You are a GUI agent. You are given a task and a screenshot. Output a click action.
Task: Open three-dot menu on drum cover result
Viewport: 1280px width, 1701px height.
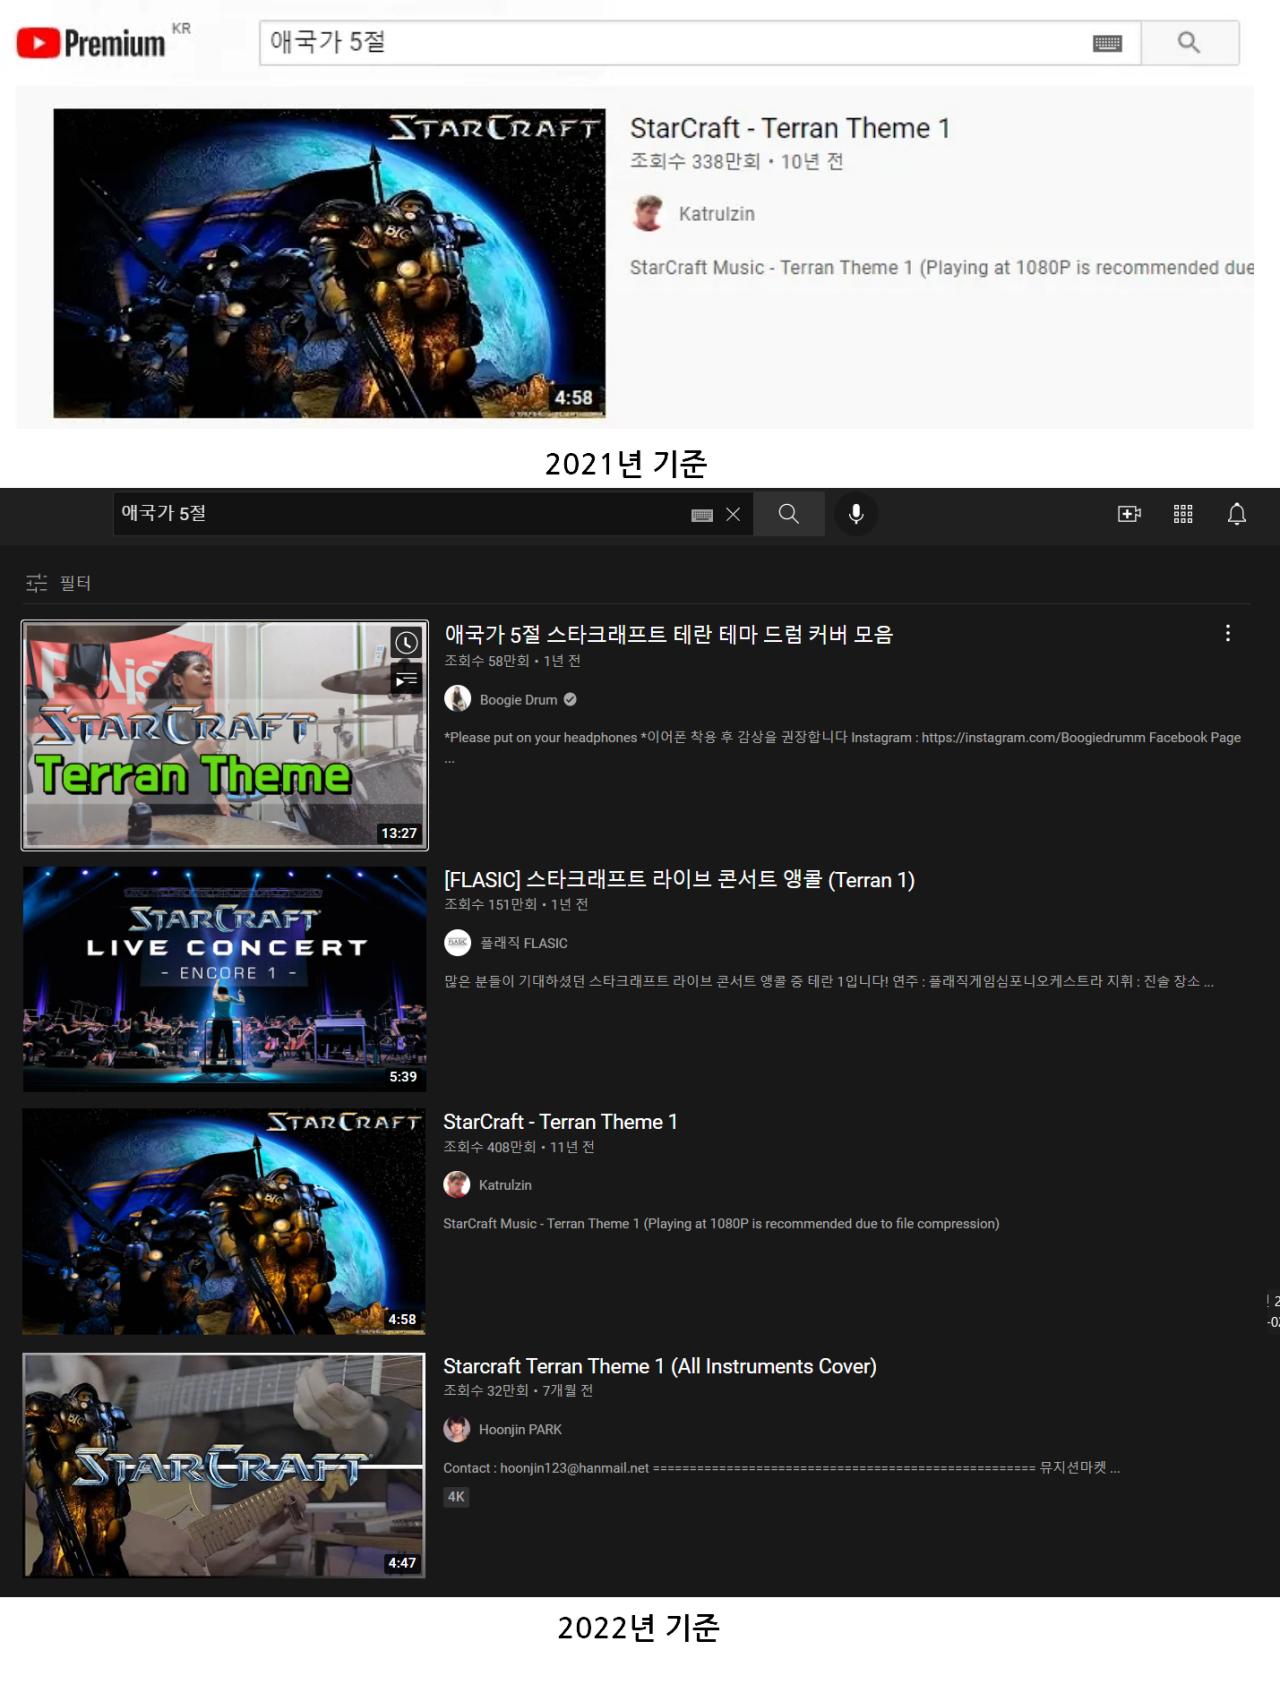pos(1228,634)
